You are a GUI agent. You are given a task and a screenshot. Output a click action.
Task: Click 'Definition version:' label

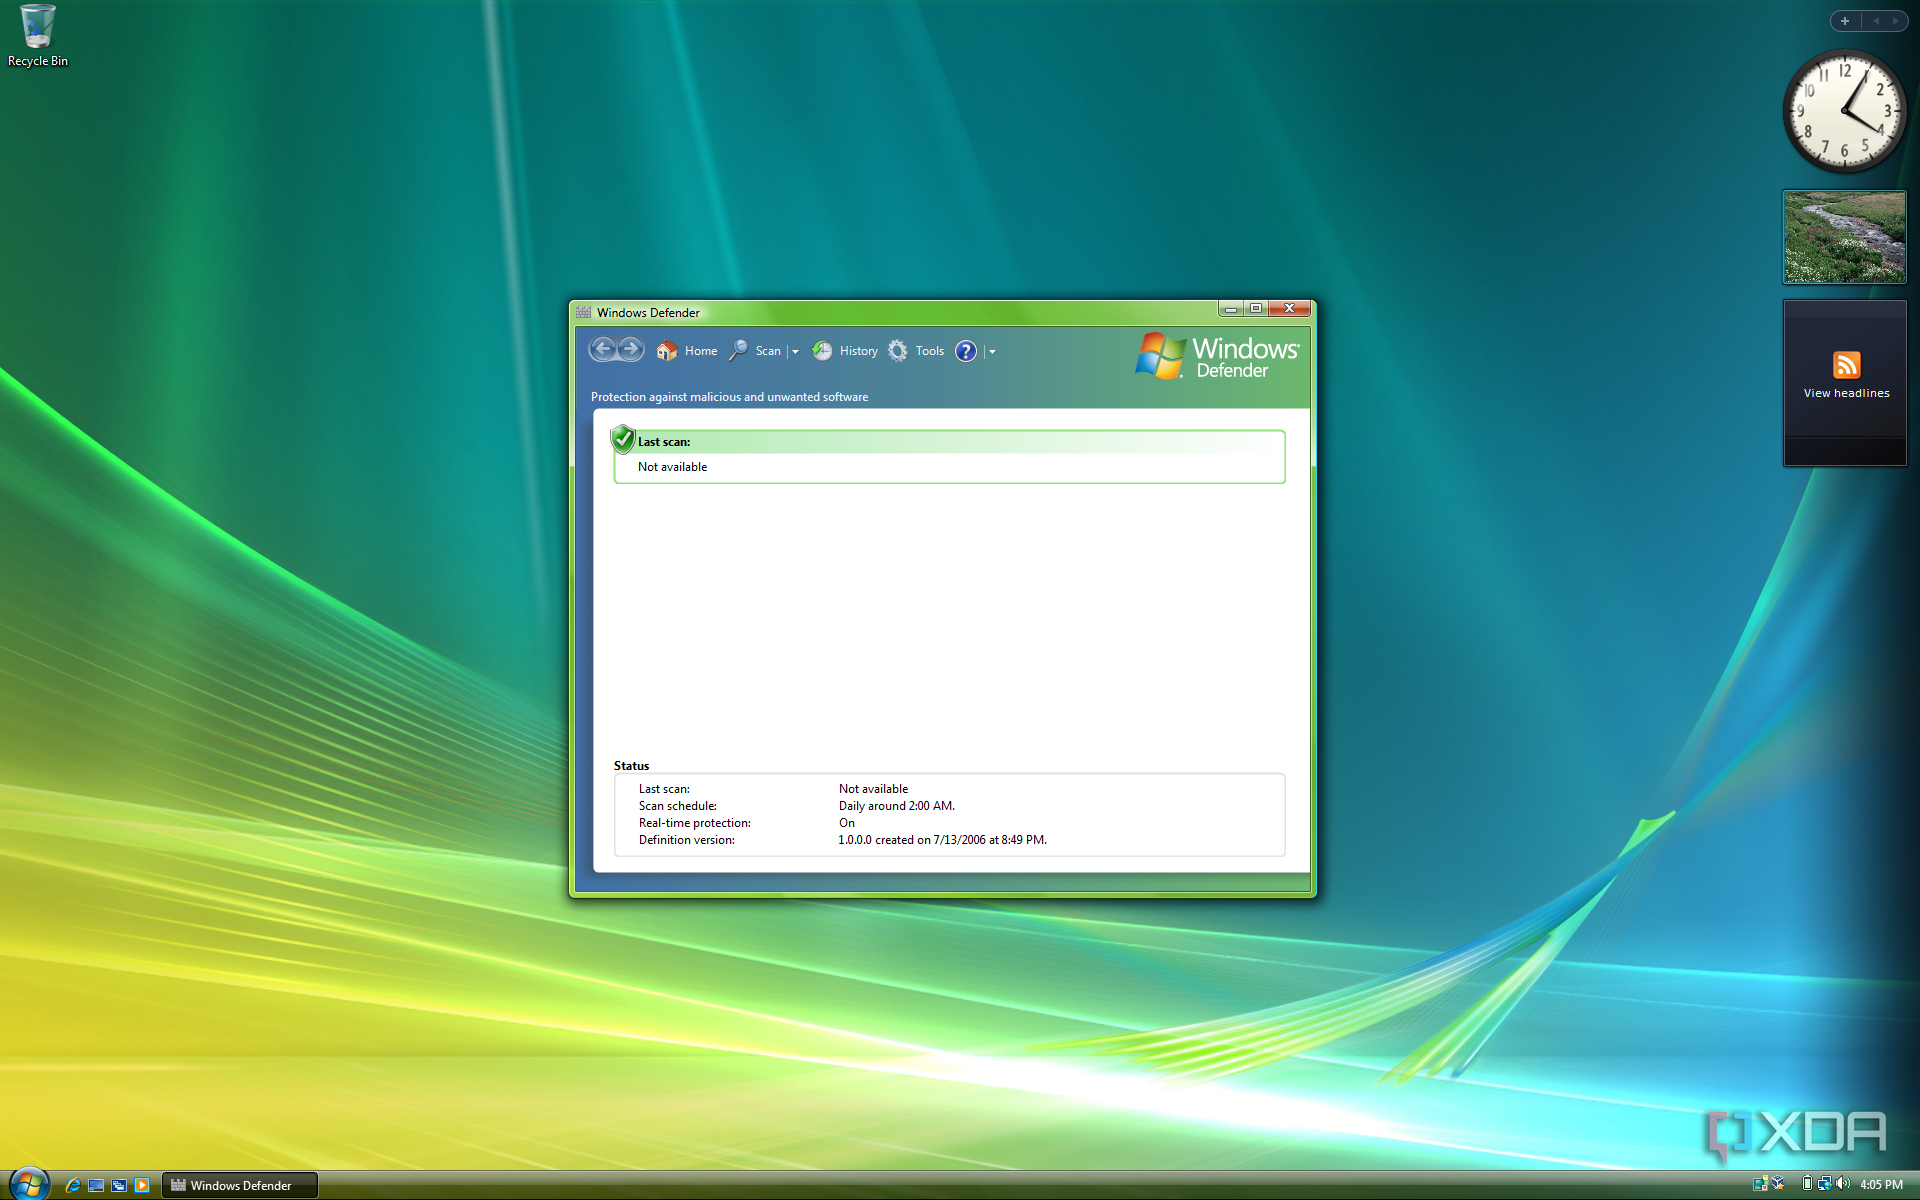coord(687,840)
